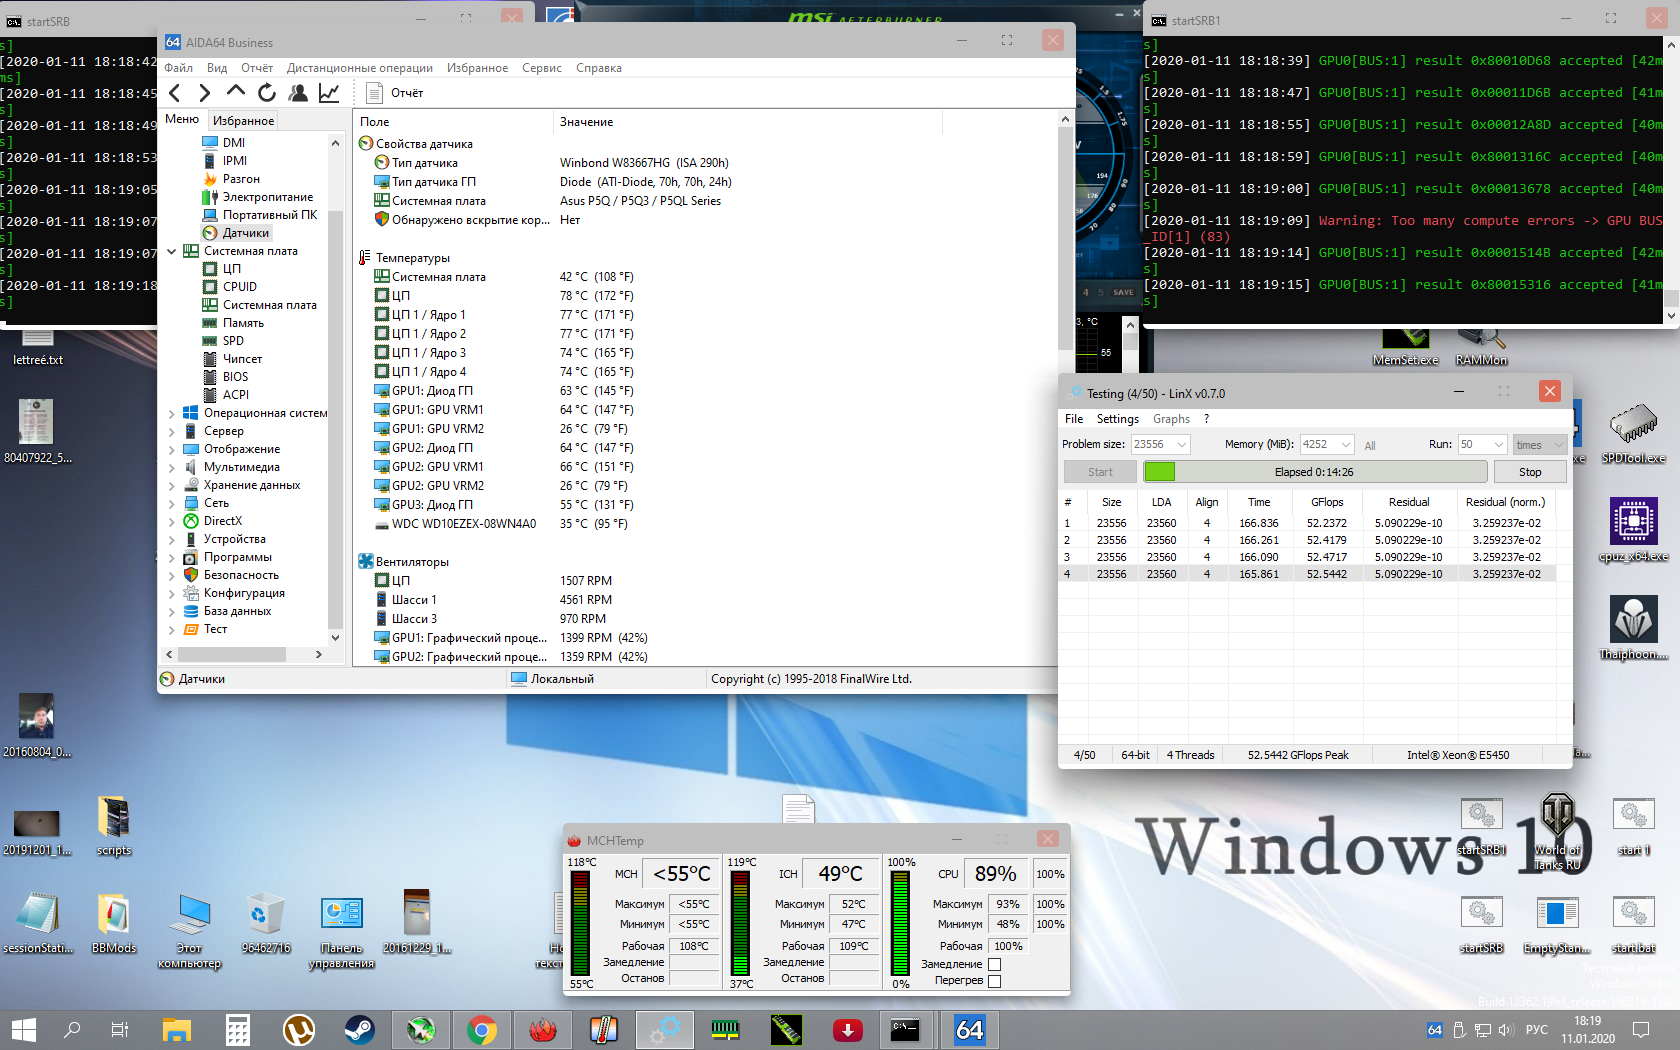1680x1050 pixels.
Task: Open the File menu in LinX
Action: coord(1074,419)
